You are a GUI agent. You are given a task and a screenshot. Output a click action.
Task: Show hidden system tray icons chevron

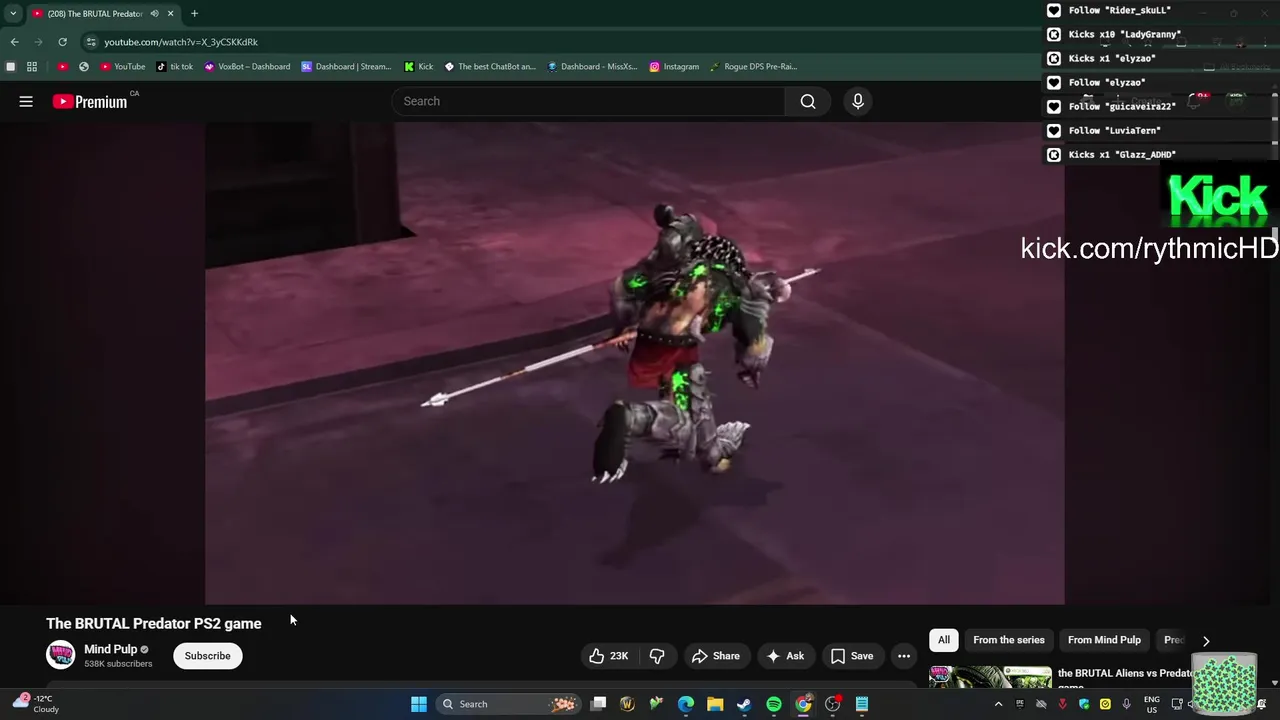tap(998, 704)
